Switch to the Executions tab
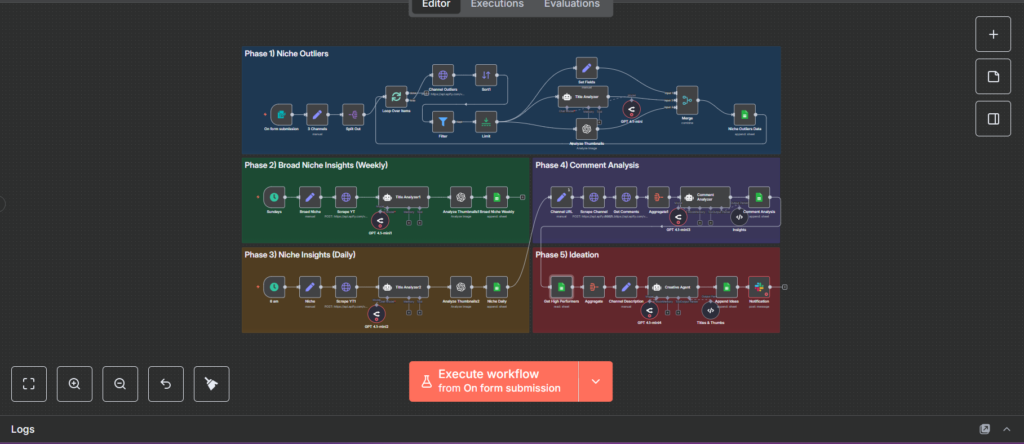The width and height of the screenshot is (1024, 444). point(497,4)
